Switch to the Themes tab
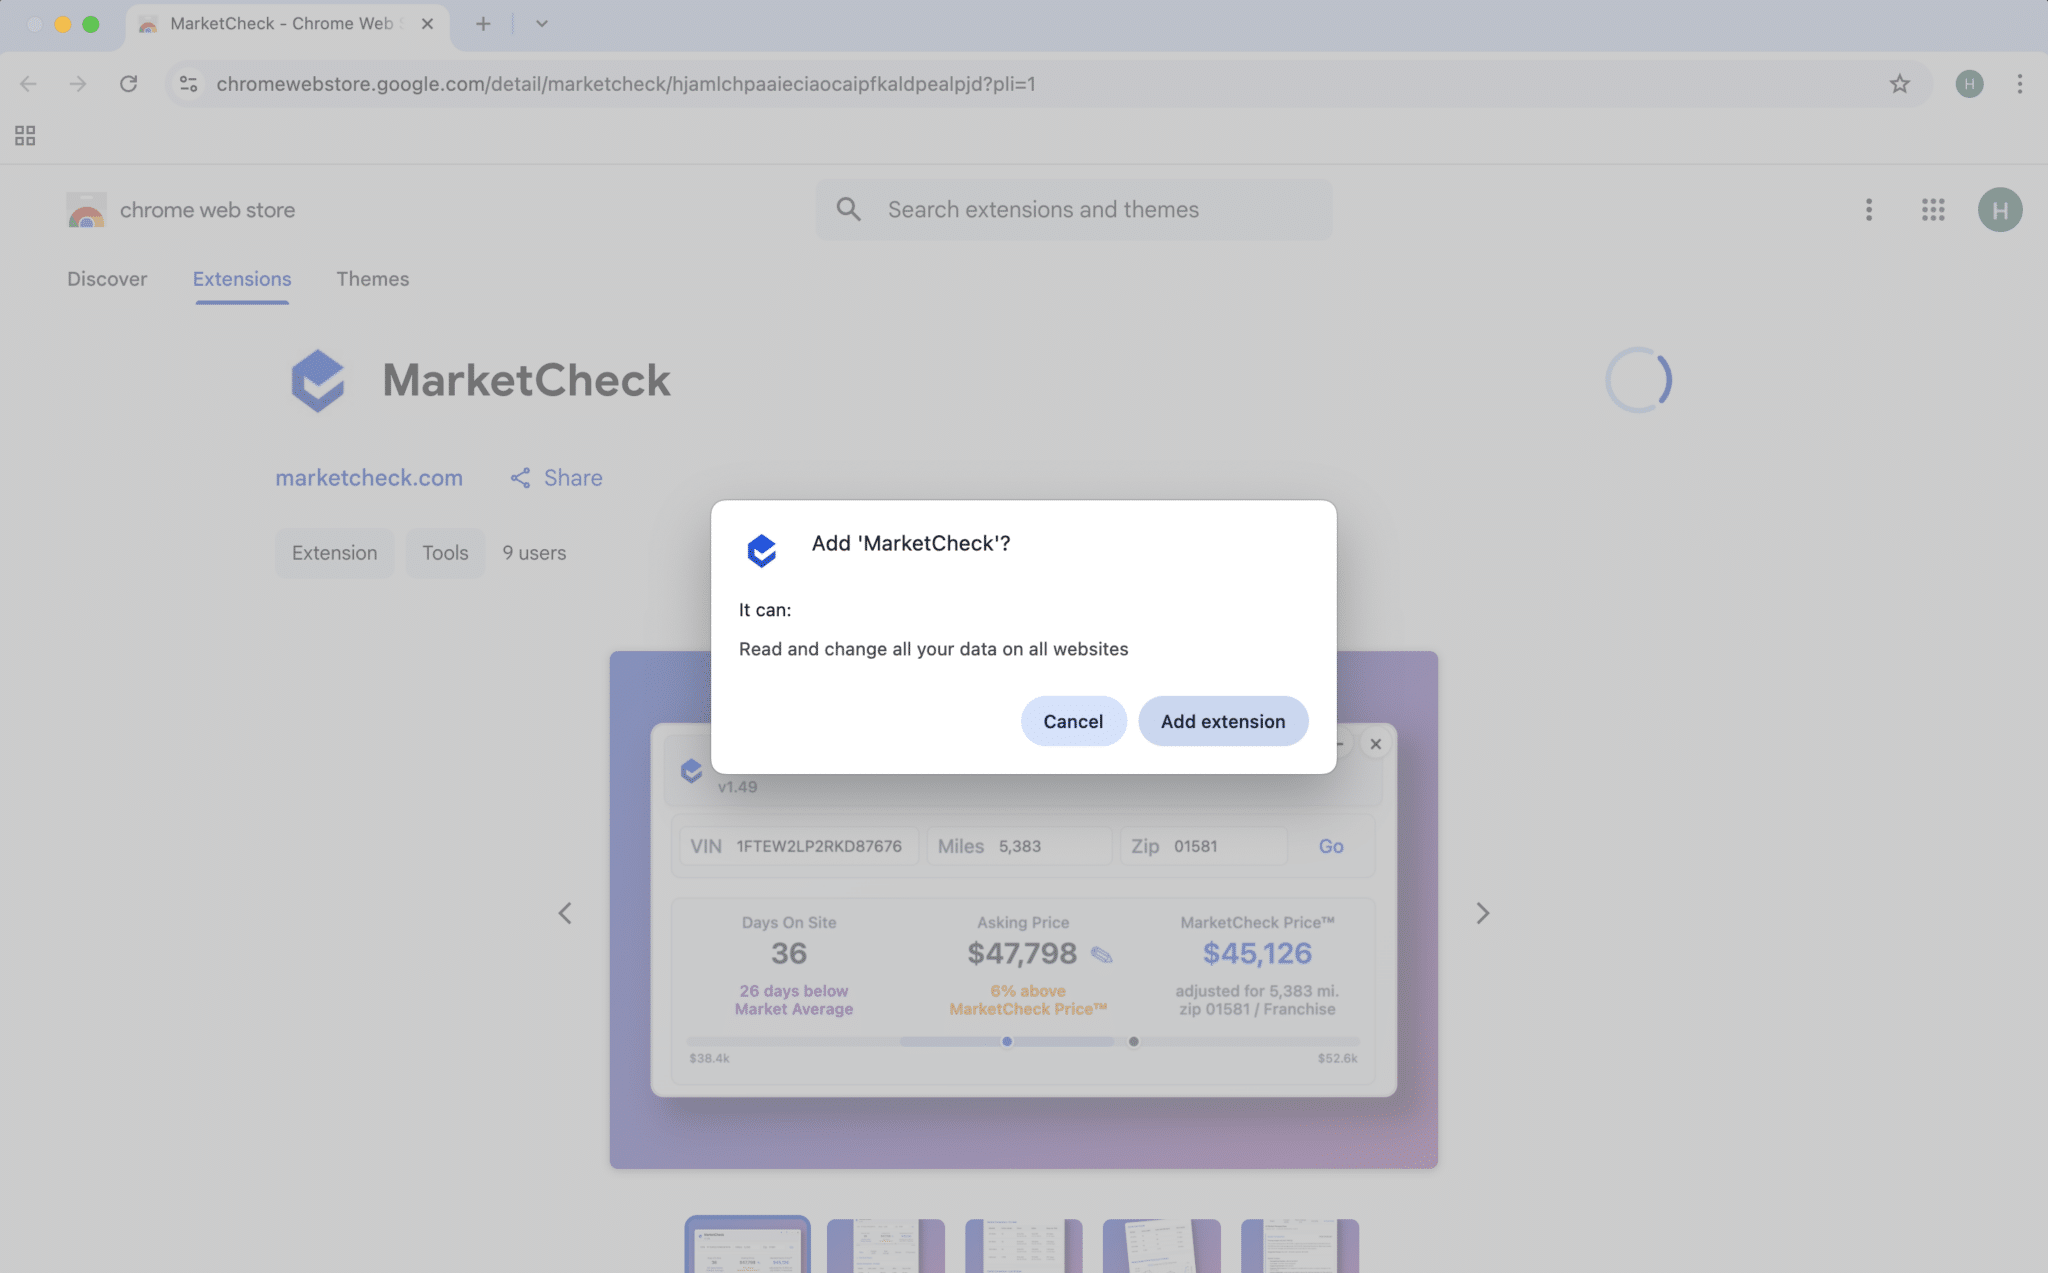2048x1273 pixels. (x=373, y=279)
